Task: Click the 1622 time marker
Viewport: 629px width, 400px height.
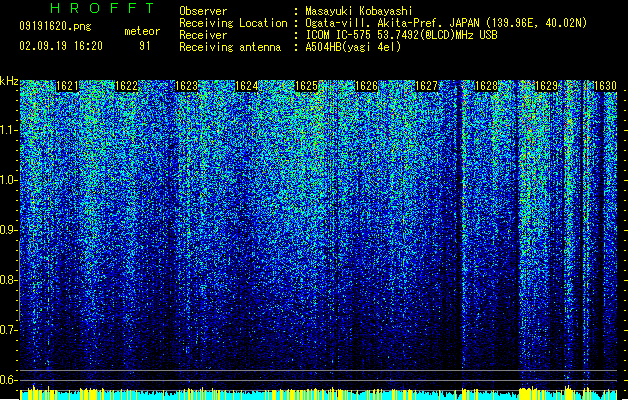Action: pos(126,86)
